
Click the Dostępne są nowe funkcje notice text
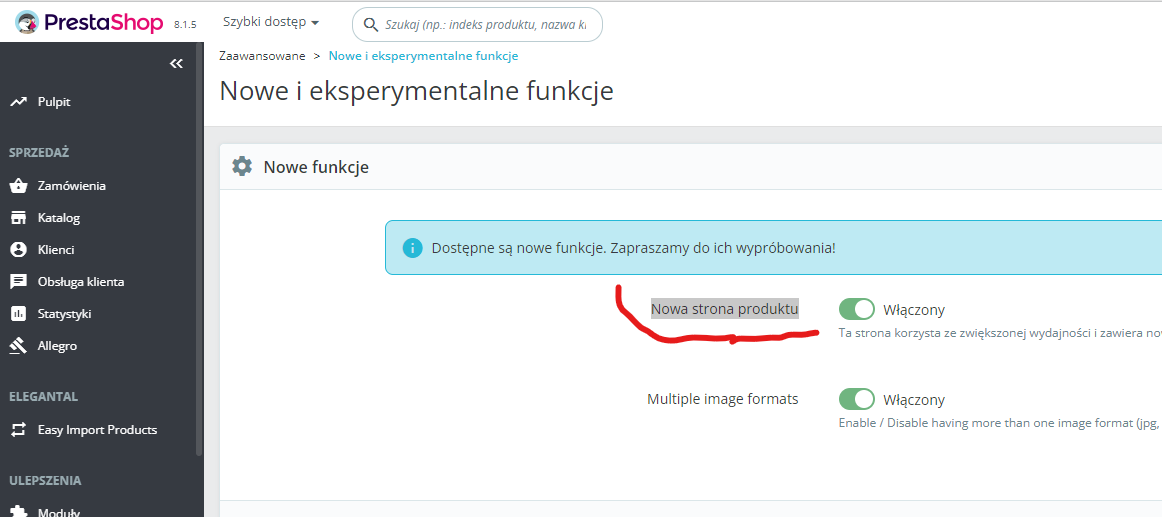[x=634, y=247]
